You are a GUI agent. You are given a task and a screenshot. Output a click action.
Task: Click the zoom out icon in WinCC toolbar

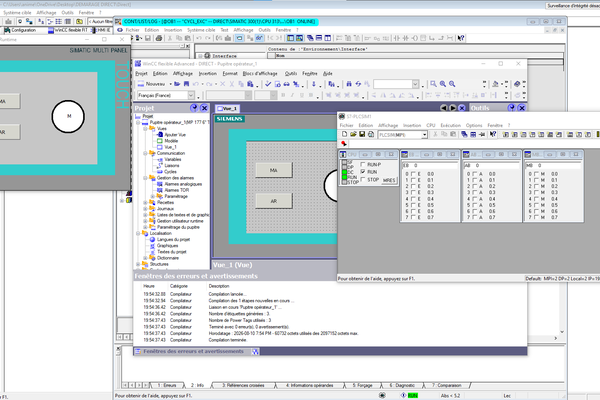(x=452, y=84)
